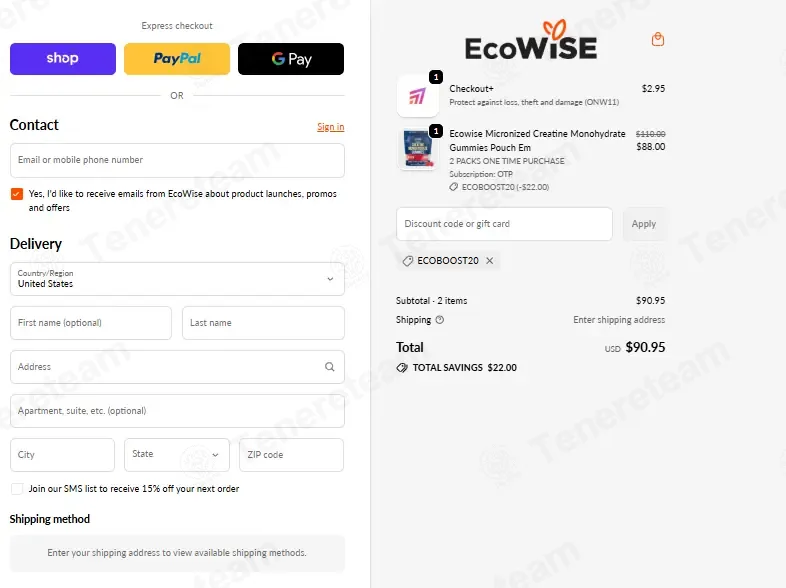The image size is (786, 588).
Task: Open the creatine gummies product thumbnail
Action: [418, 149]
